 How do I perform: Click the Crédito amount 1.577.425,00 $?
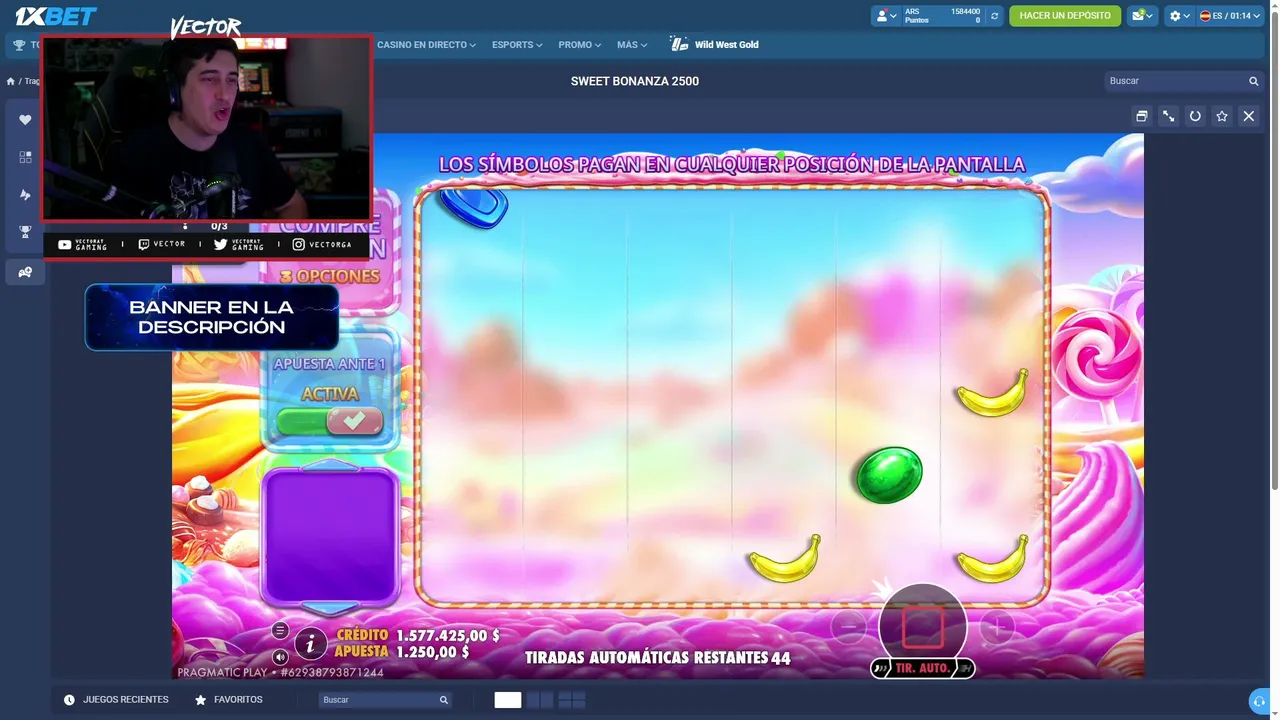[x=447, y=636]
